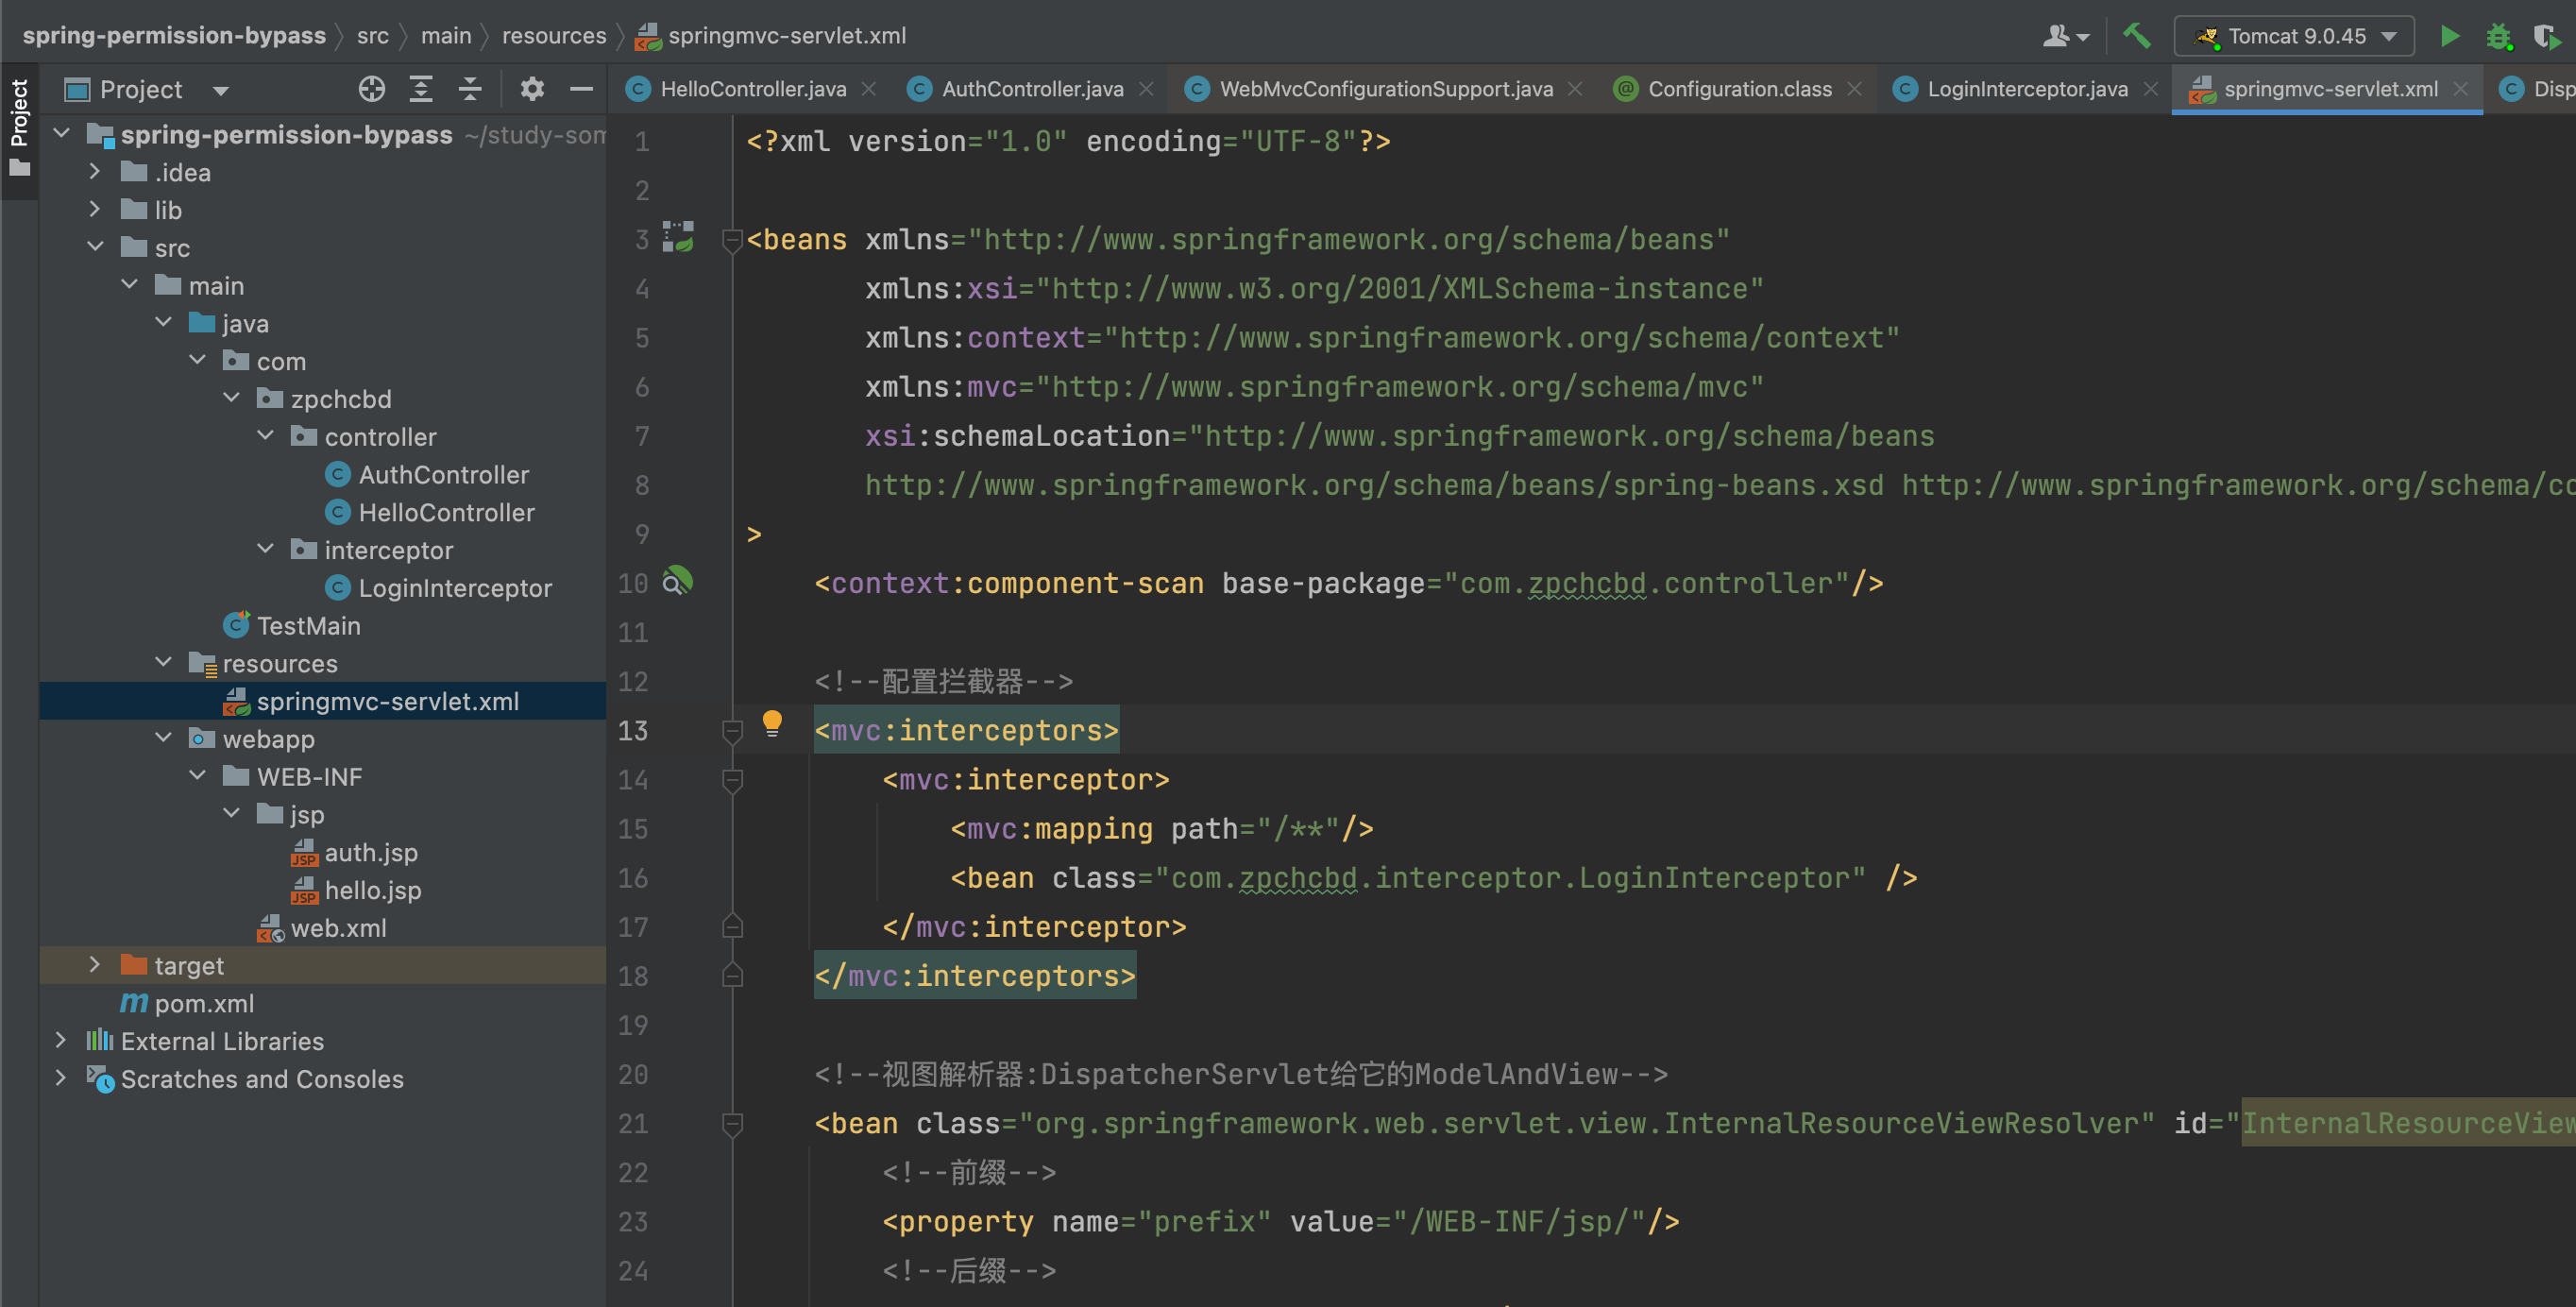The height and width of the screenshot is (1307, 2576).
Task: Click the Build project hammer icon
Action: 2136,36
